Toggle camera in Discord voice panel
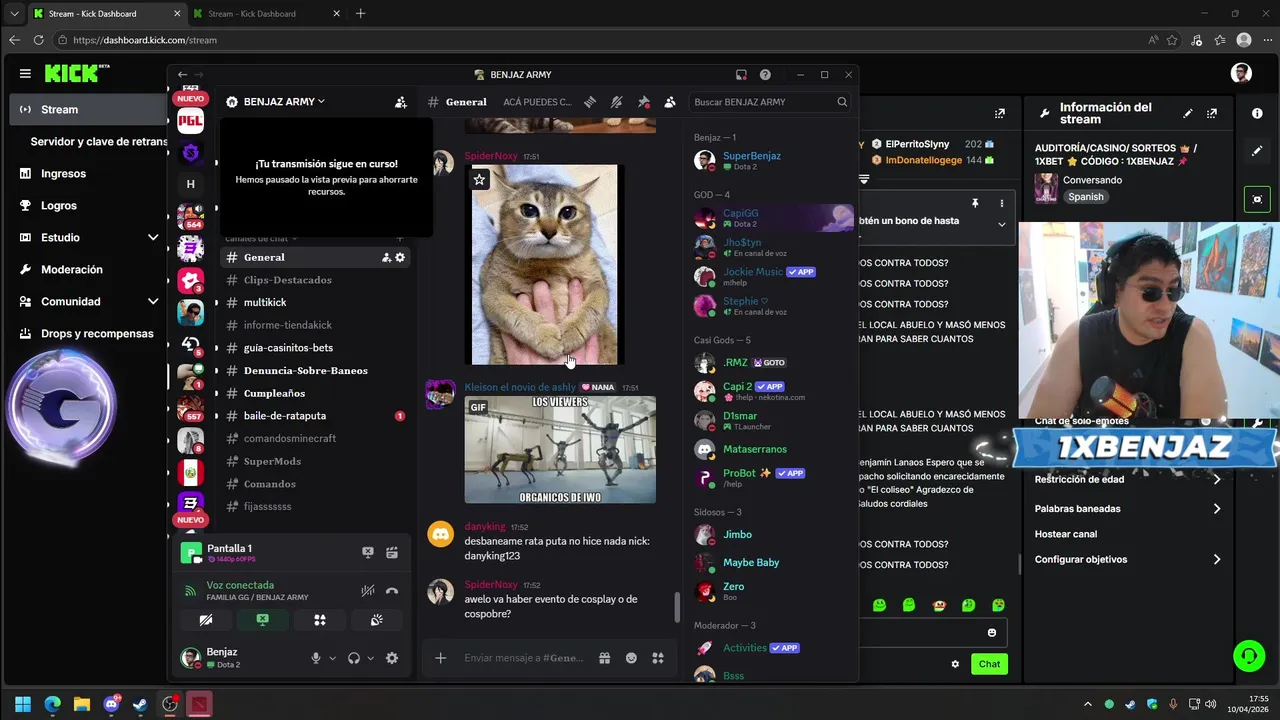The image size is (1280, 720). [x=205, y=620]
